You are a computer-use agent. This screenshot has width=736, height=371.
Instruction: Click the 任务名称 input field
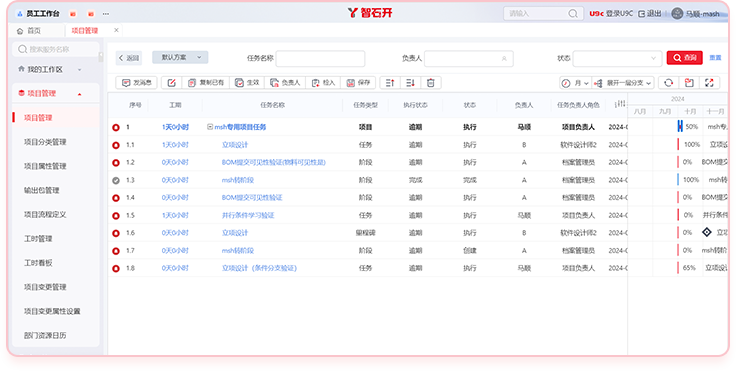point(320,58)
